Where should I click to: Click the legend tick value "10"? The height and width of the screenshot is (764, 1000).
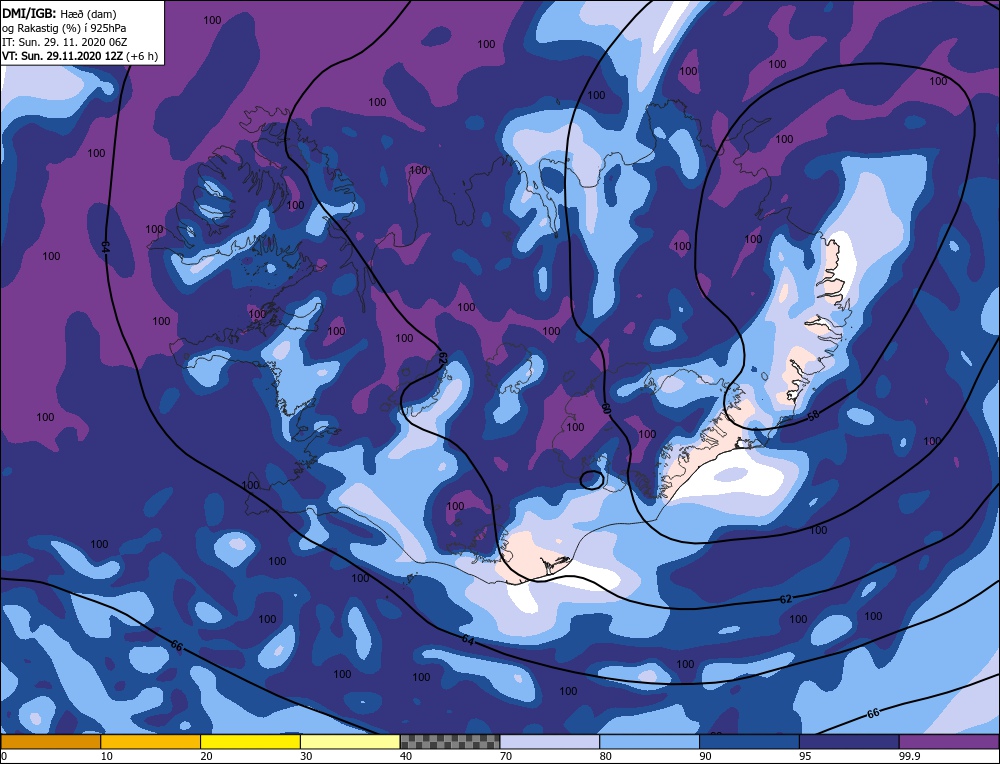click(106, 756)
